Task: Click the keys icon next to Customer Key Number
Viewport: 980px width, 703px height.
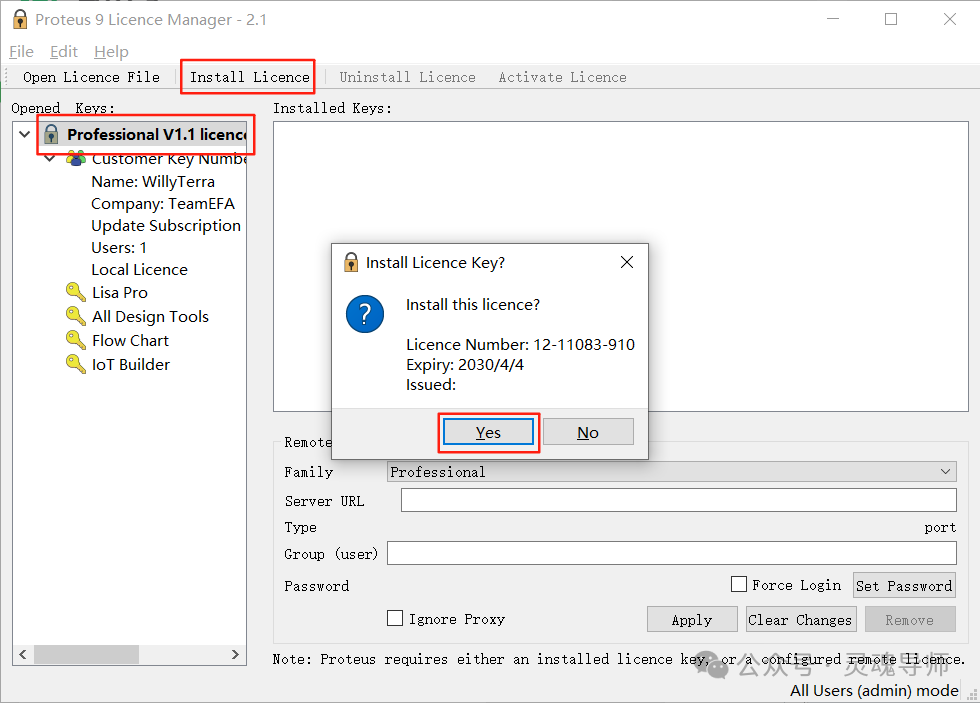Action: tap(76, 157)
